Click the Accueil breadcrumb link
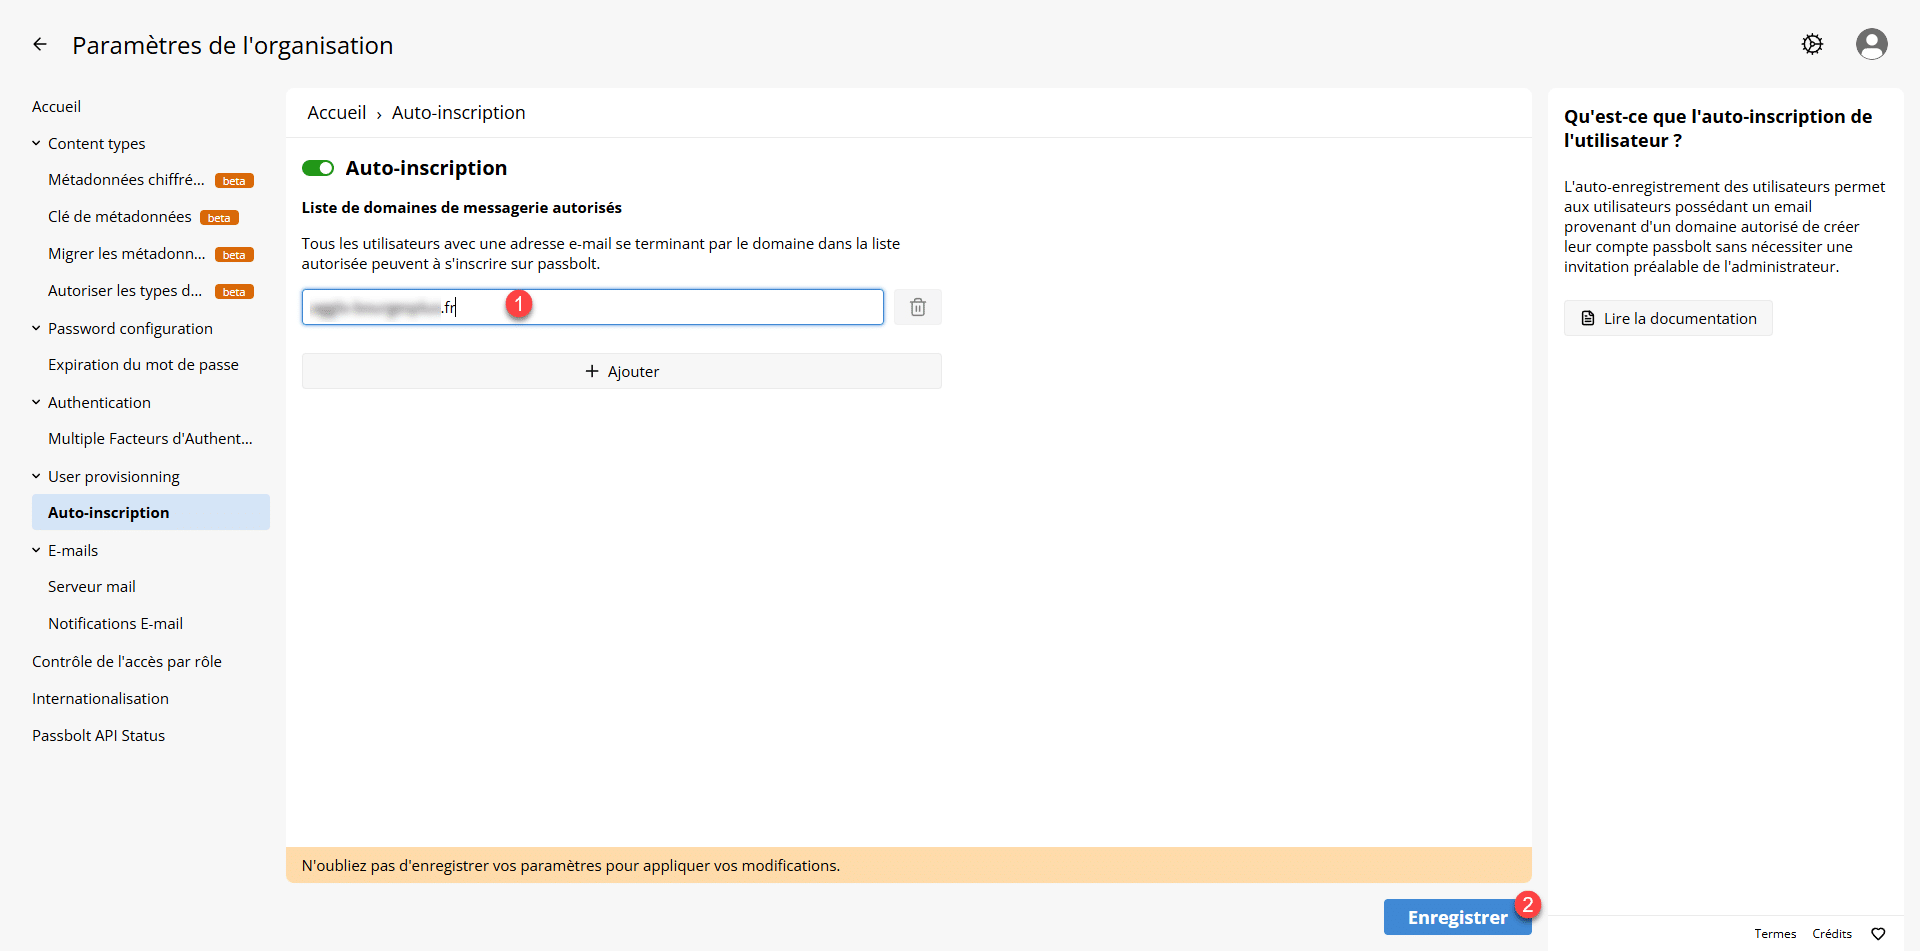This screenshot has width=1920, height=951. [336, 113]
